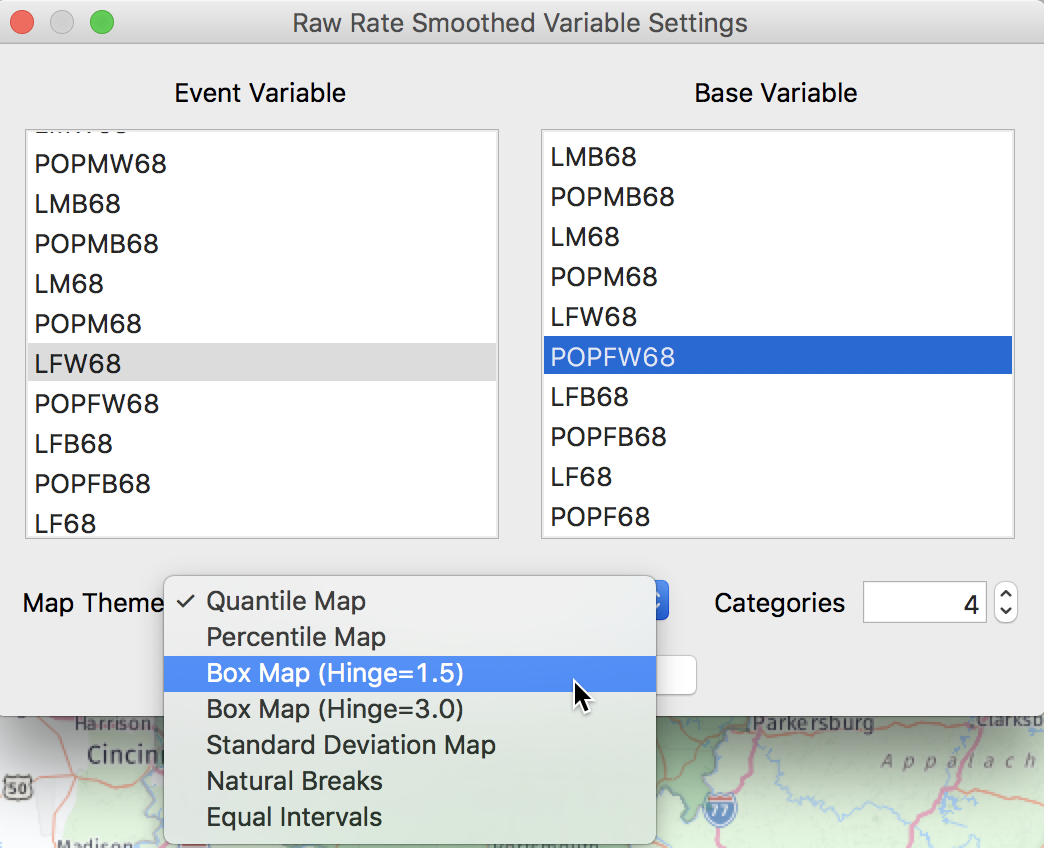
Task: Choose Percentile Map option
Action: (x=409, y=637)
